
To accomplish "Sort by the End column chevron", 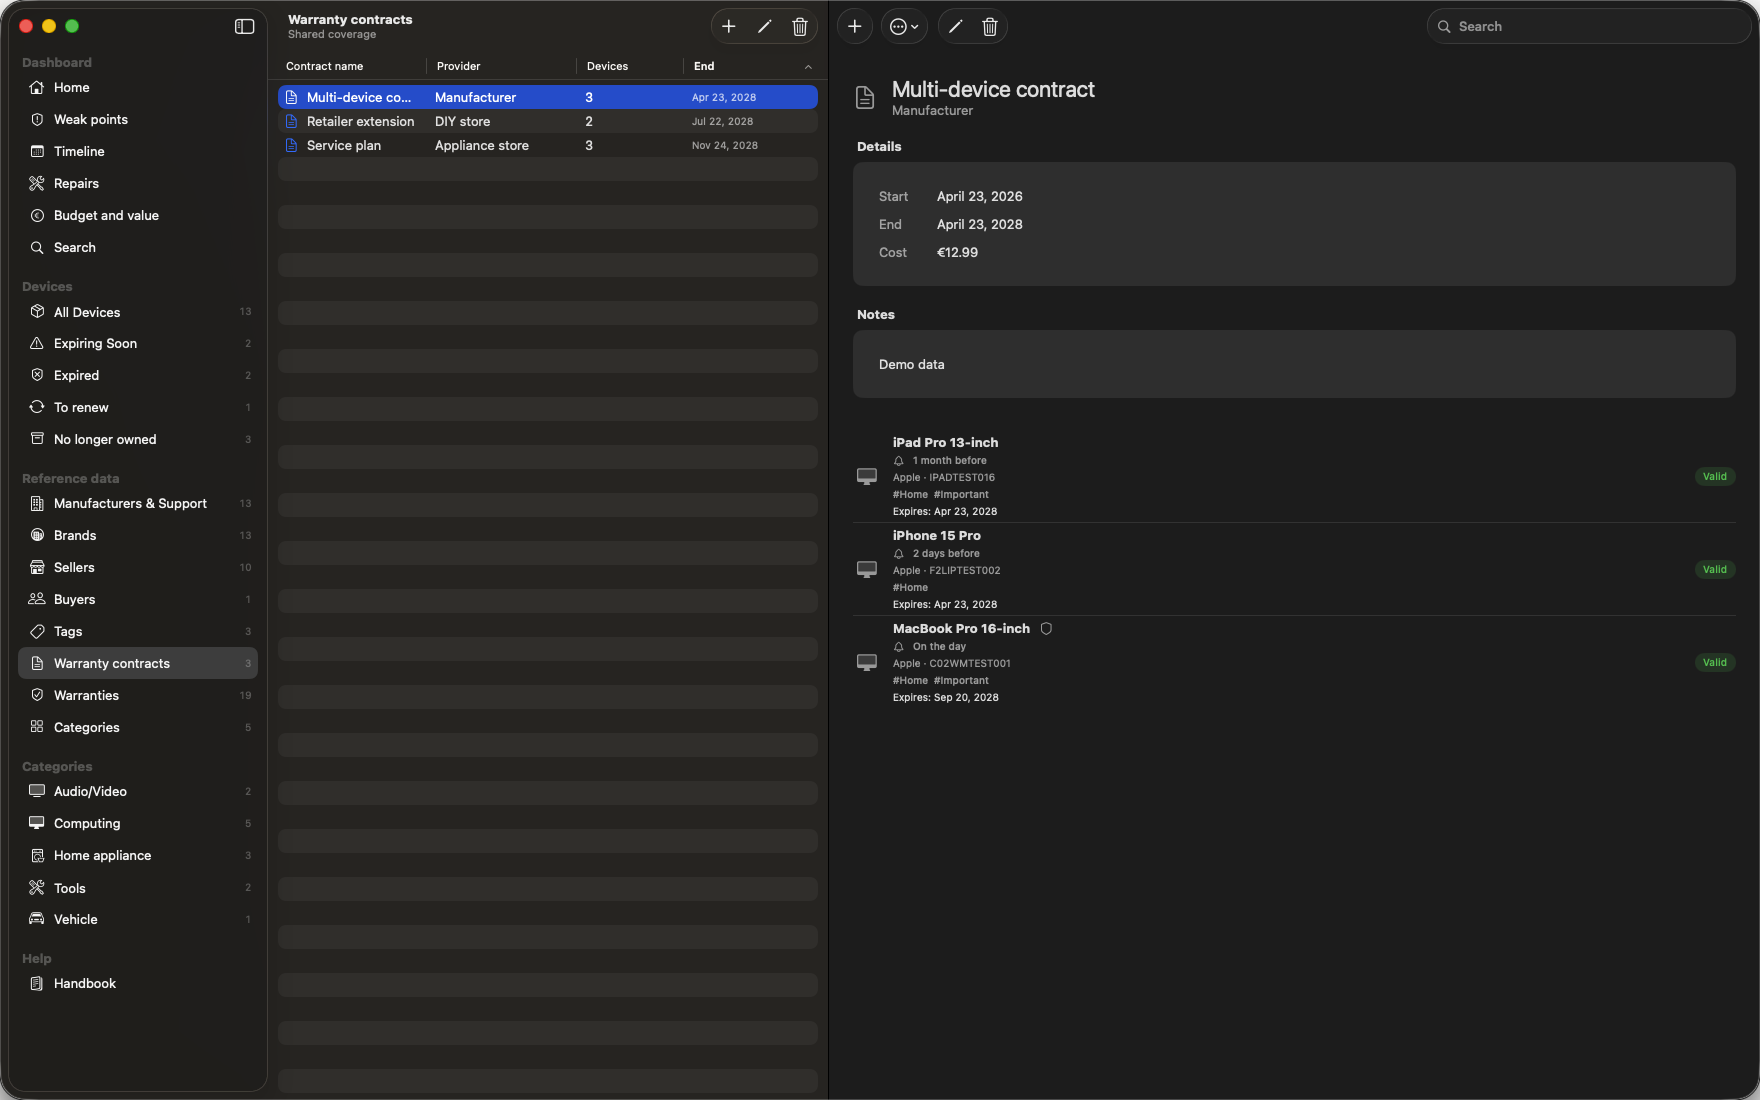I will (808, 67).
